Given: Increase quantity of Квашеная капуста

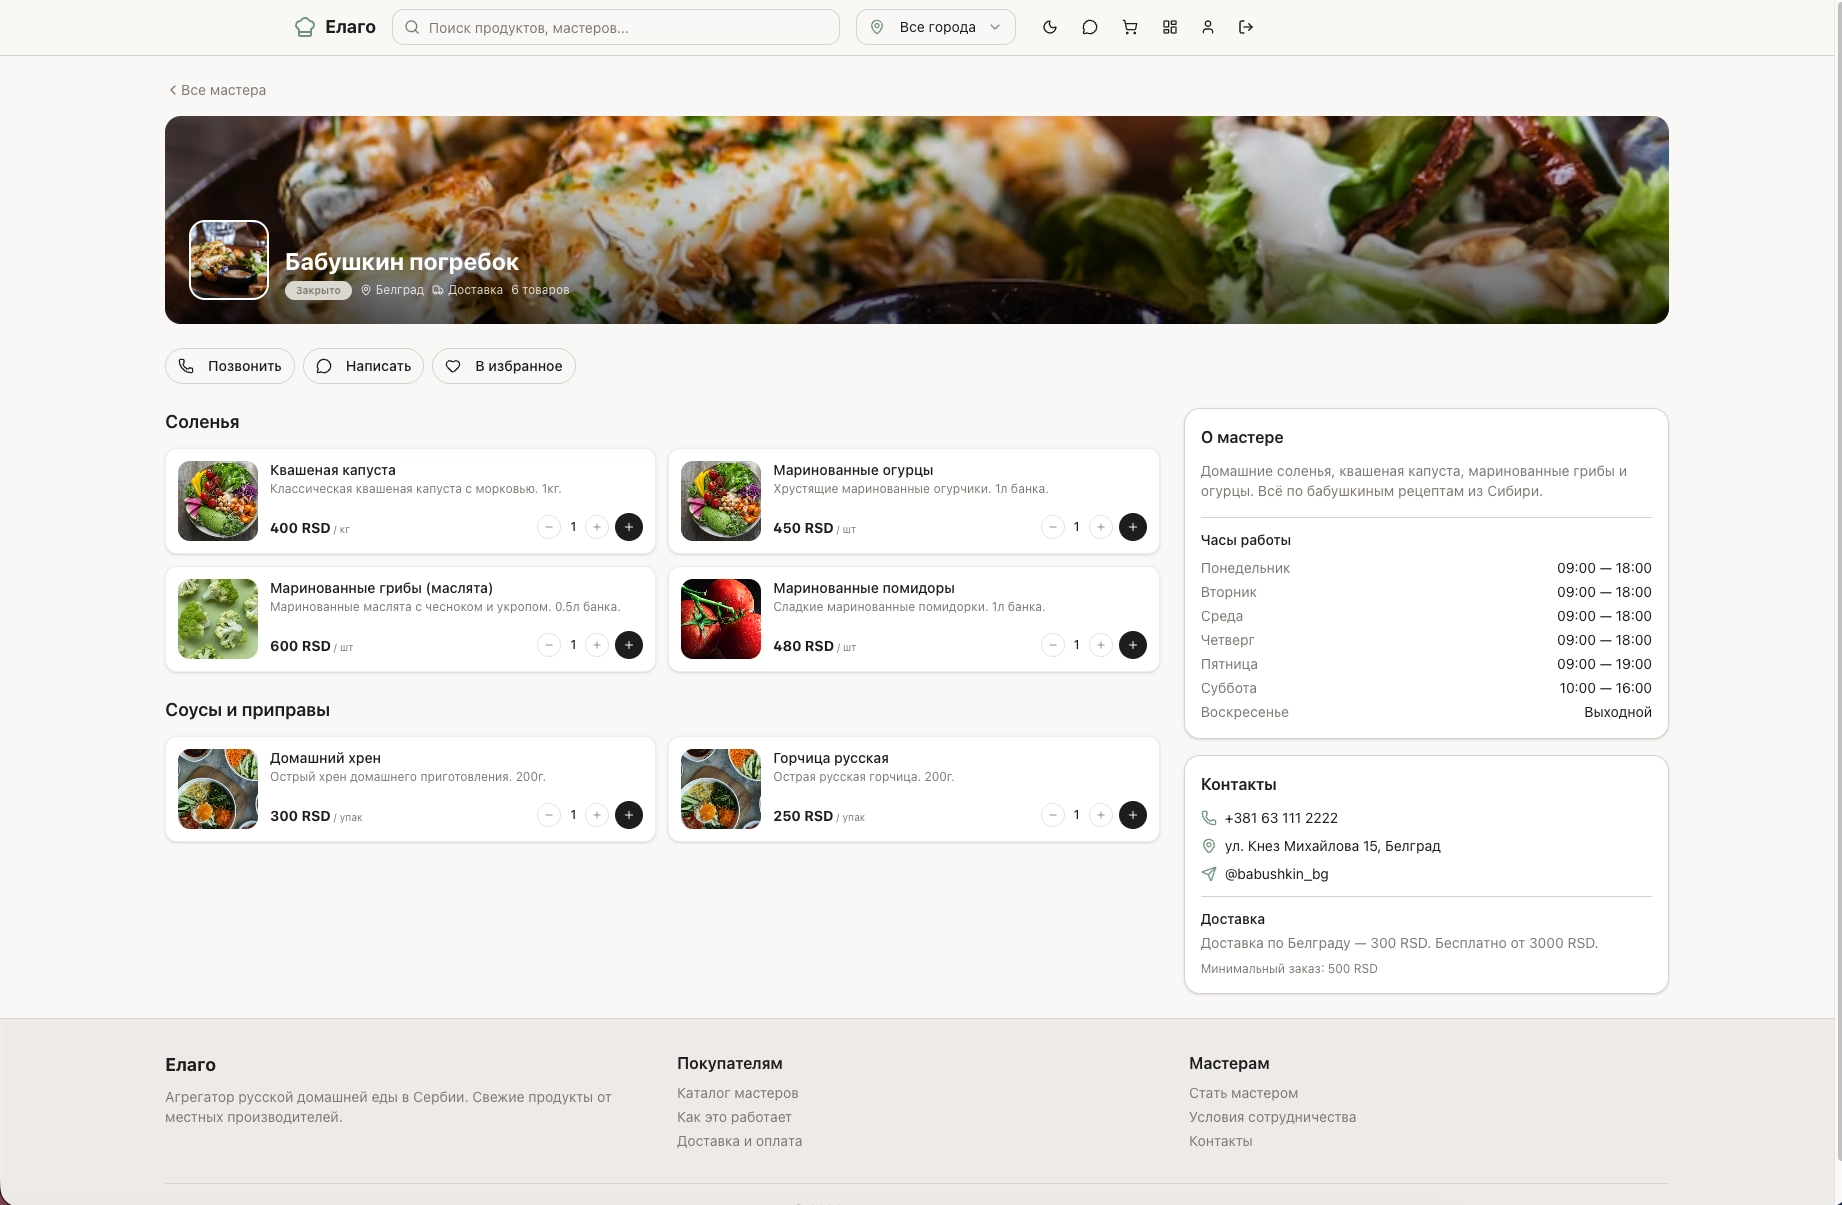Looking at the screenshot, I should point(597,527).
